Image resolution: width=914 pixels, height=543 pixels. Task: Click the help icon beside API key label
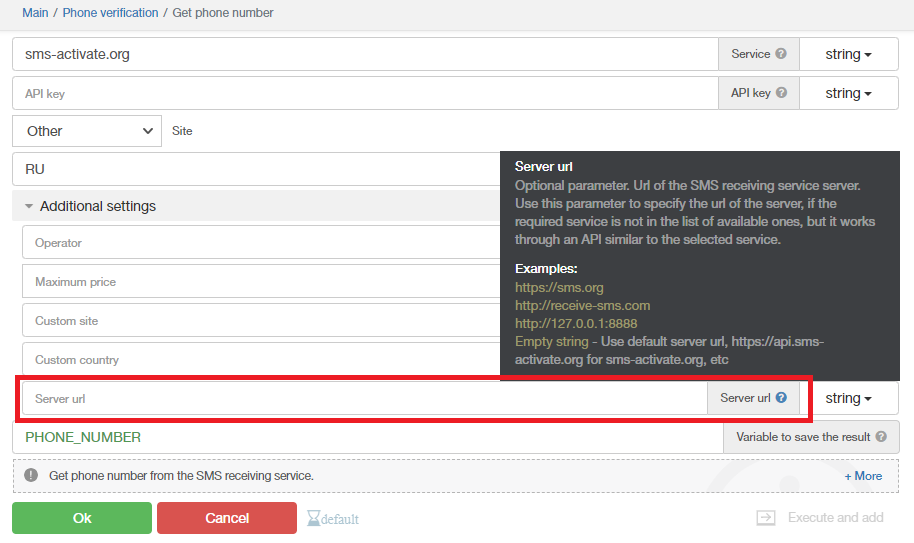click(781, 93)
